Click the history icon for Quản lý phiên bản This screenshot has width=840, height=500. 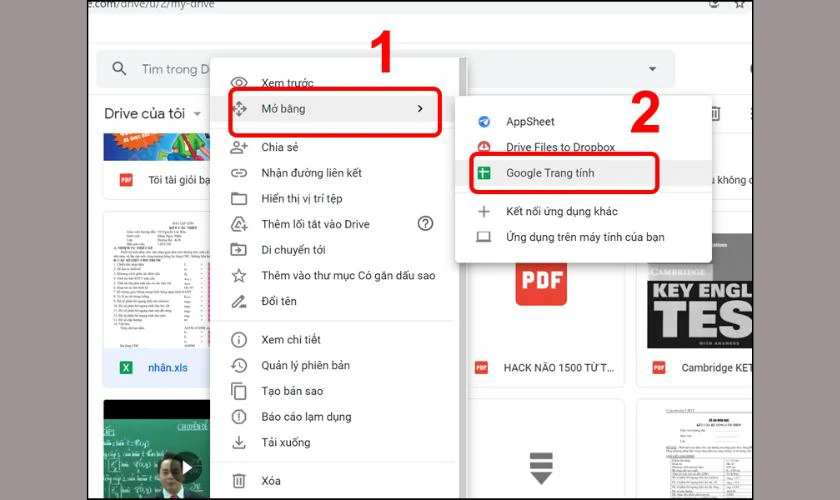(239, 365)
